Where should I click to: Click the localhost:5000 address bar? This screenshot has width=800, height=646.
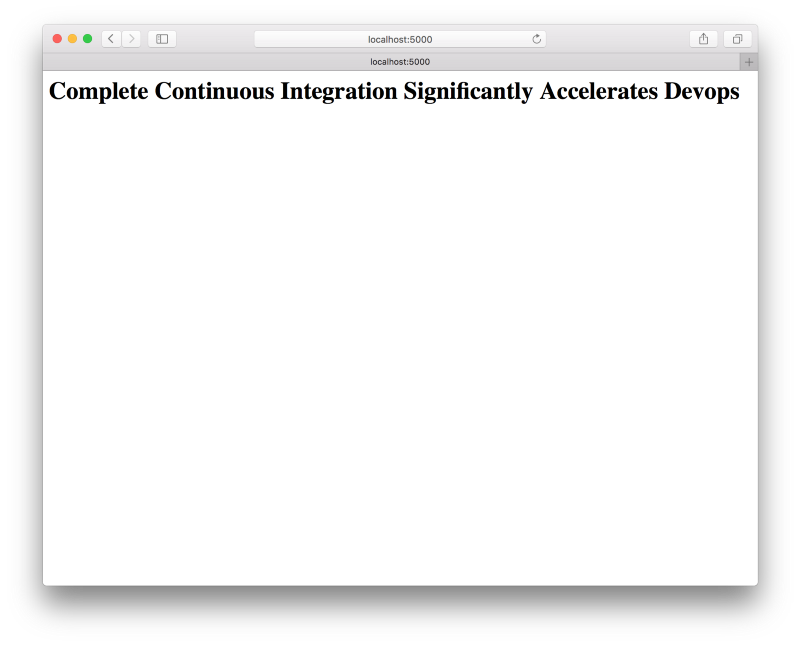(x=400, y=39)
